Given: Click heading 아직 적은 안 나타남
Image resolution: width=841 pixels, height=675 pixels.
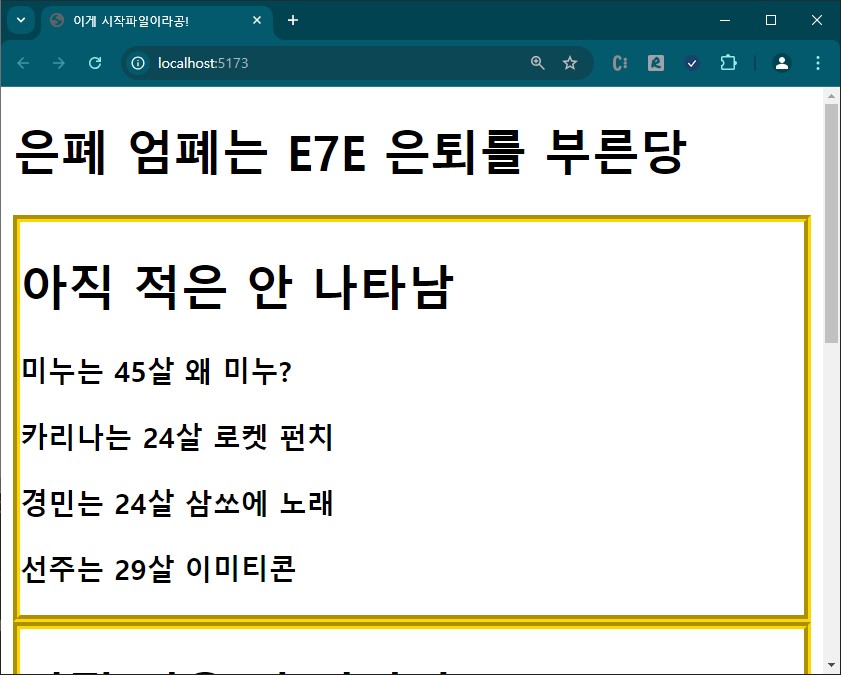Looking at the screenshot, I should (x=238, y=287).
